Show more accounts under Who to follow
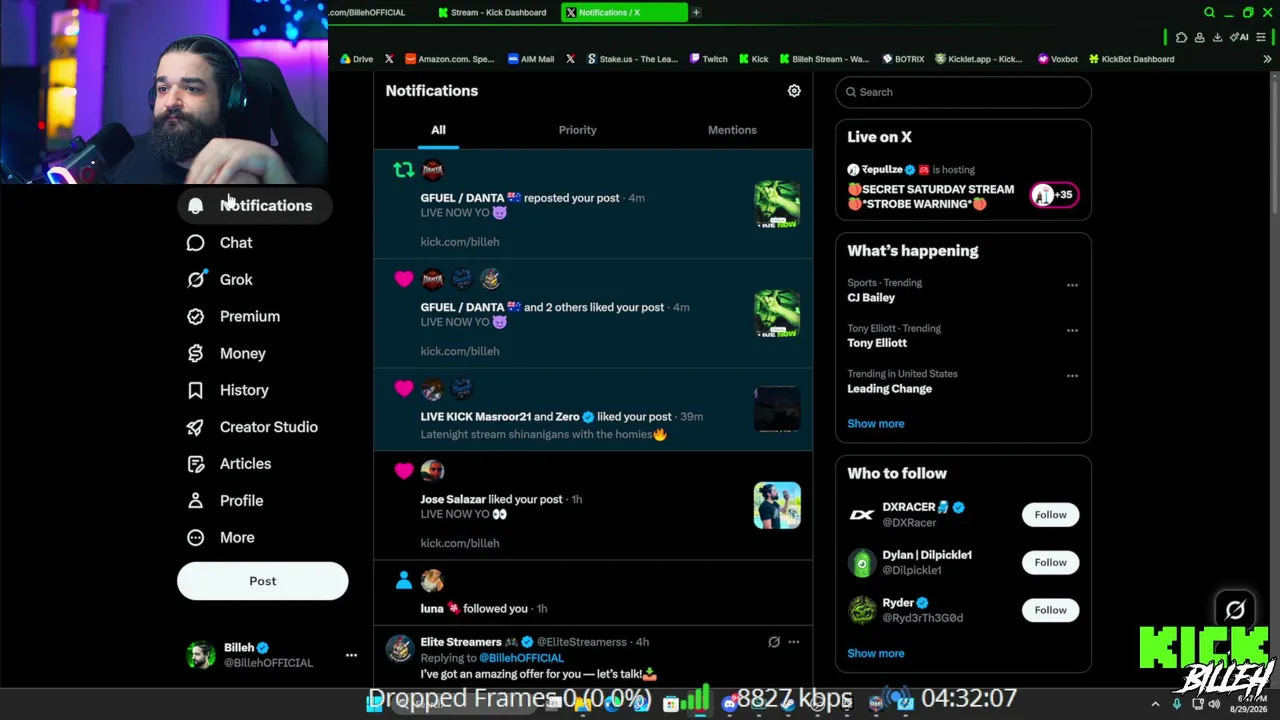The width and height of the screenshot is (1280, 720). [x=876, y=653]
